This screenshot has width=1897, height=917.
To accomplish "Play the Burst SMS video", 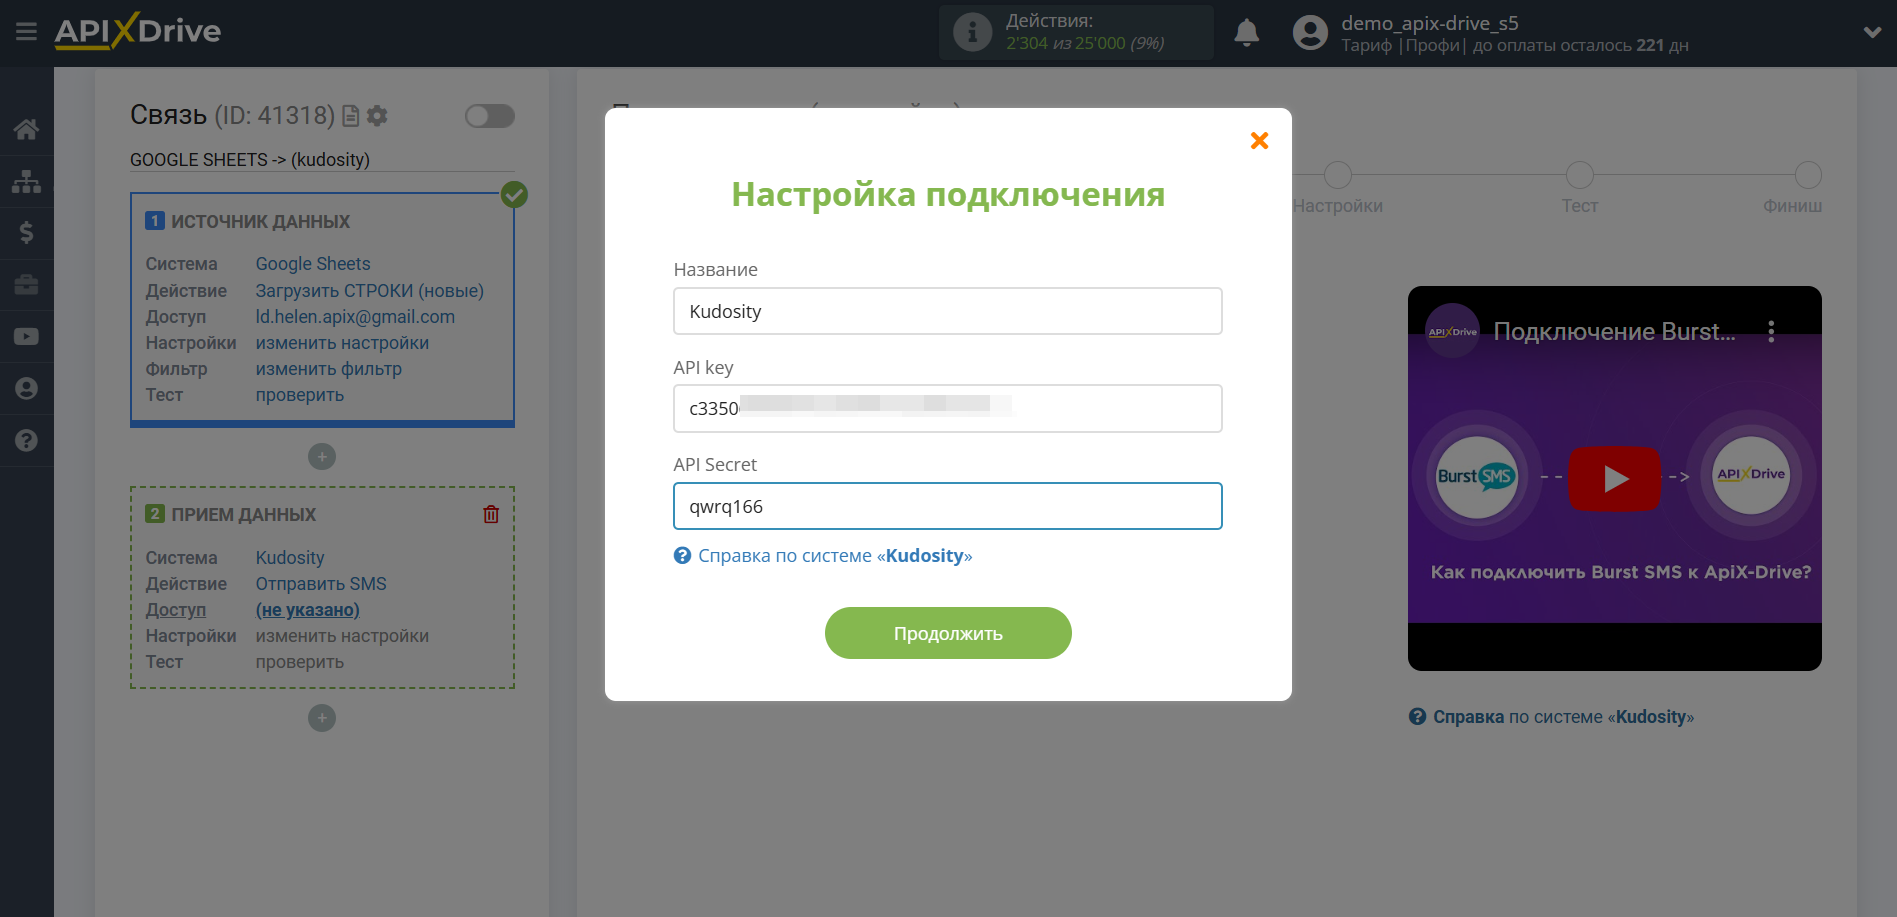I will [1614, 478].
